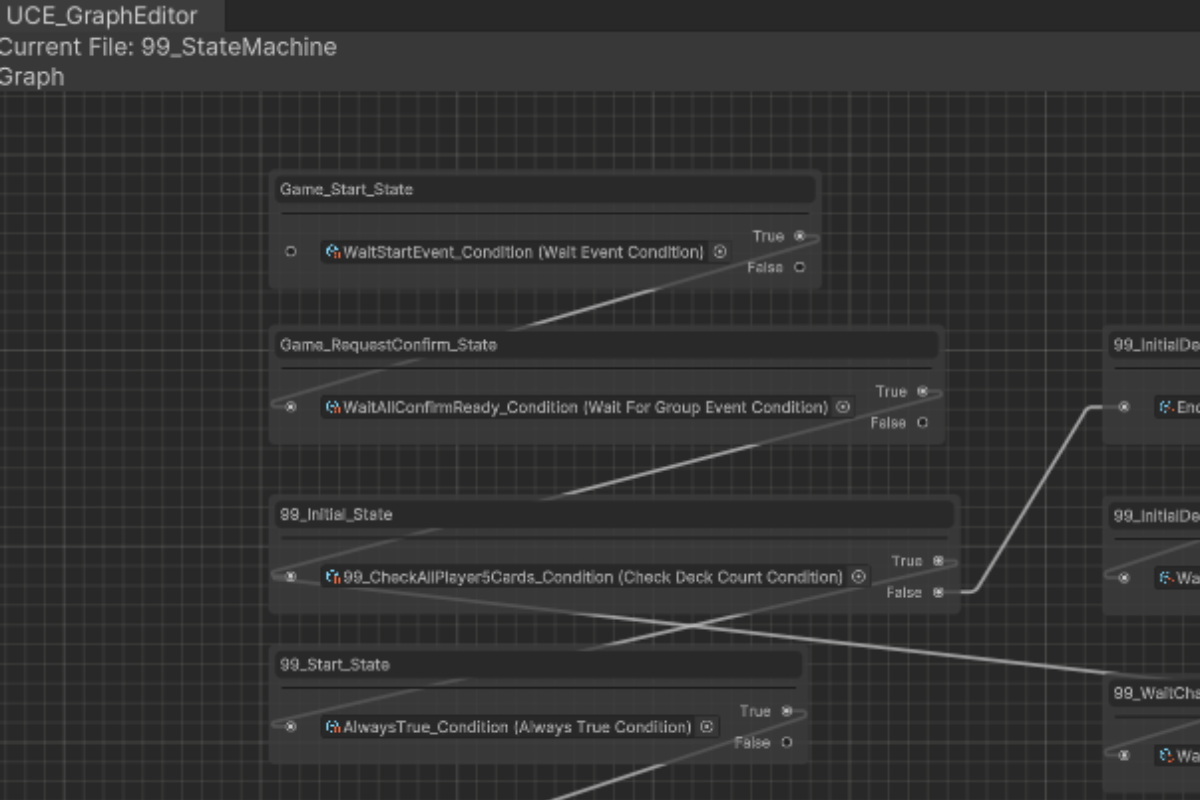
Task: Open object picker for AlwaysTrue_Condition
Action: (707, 727)
